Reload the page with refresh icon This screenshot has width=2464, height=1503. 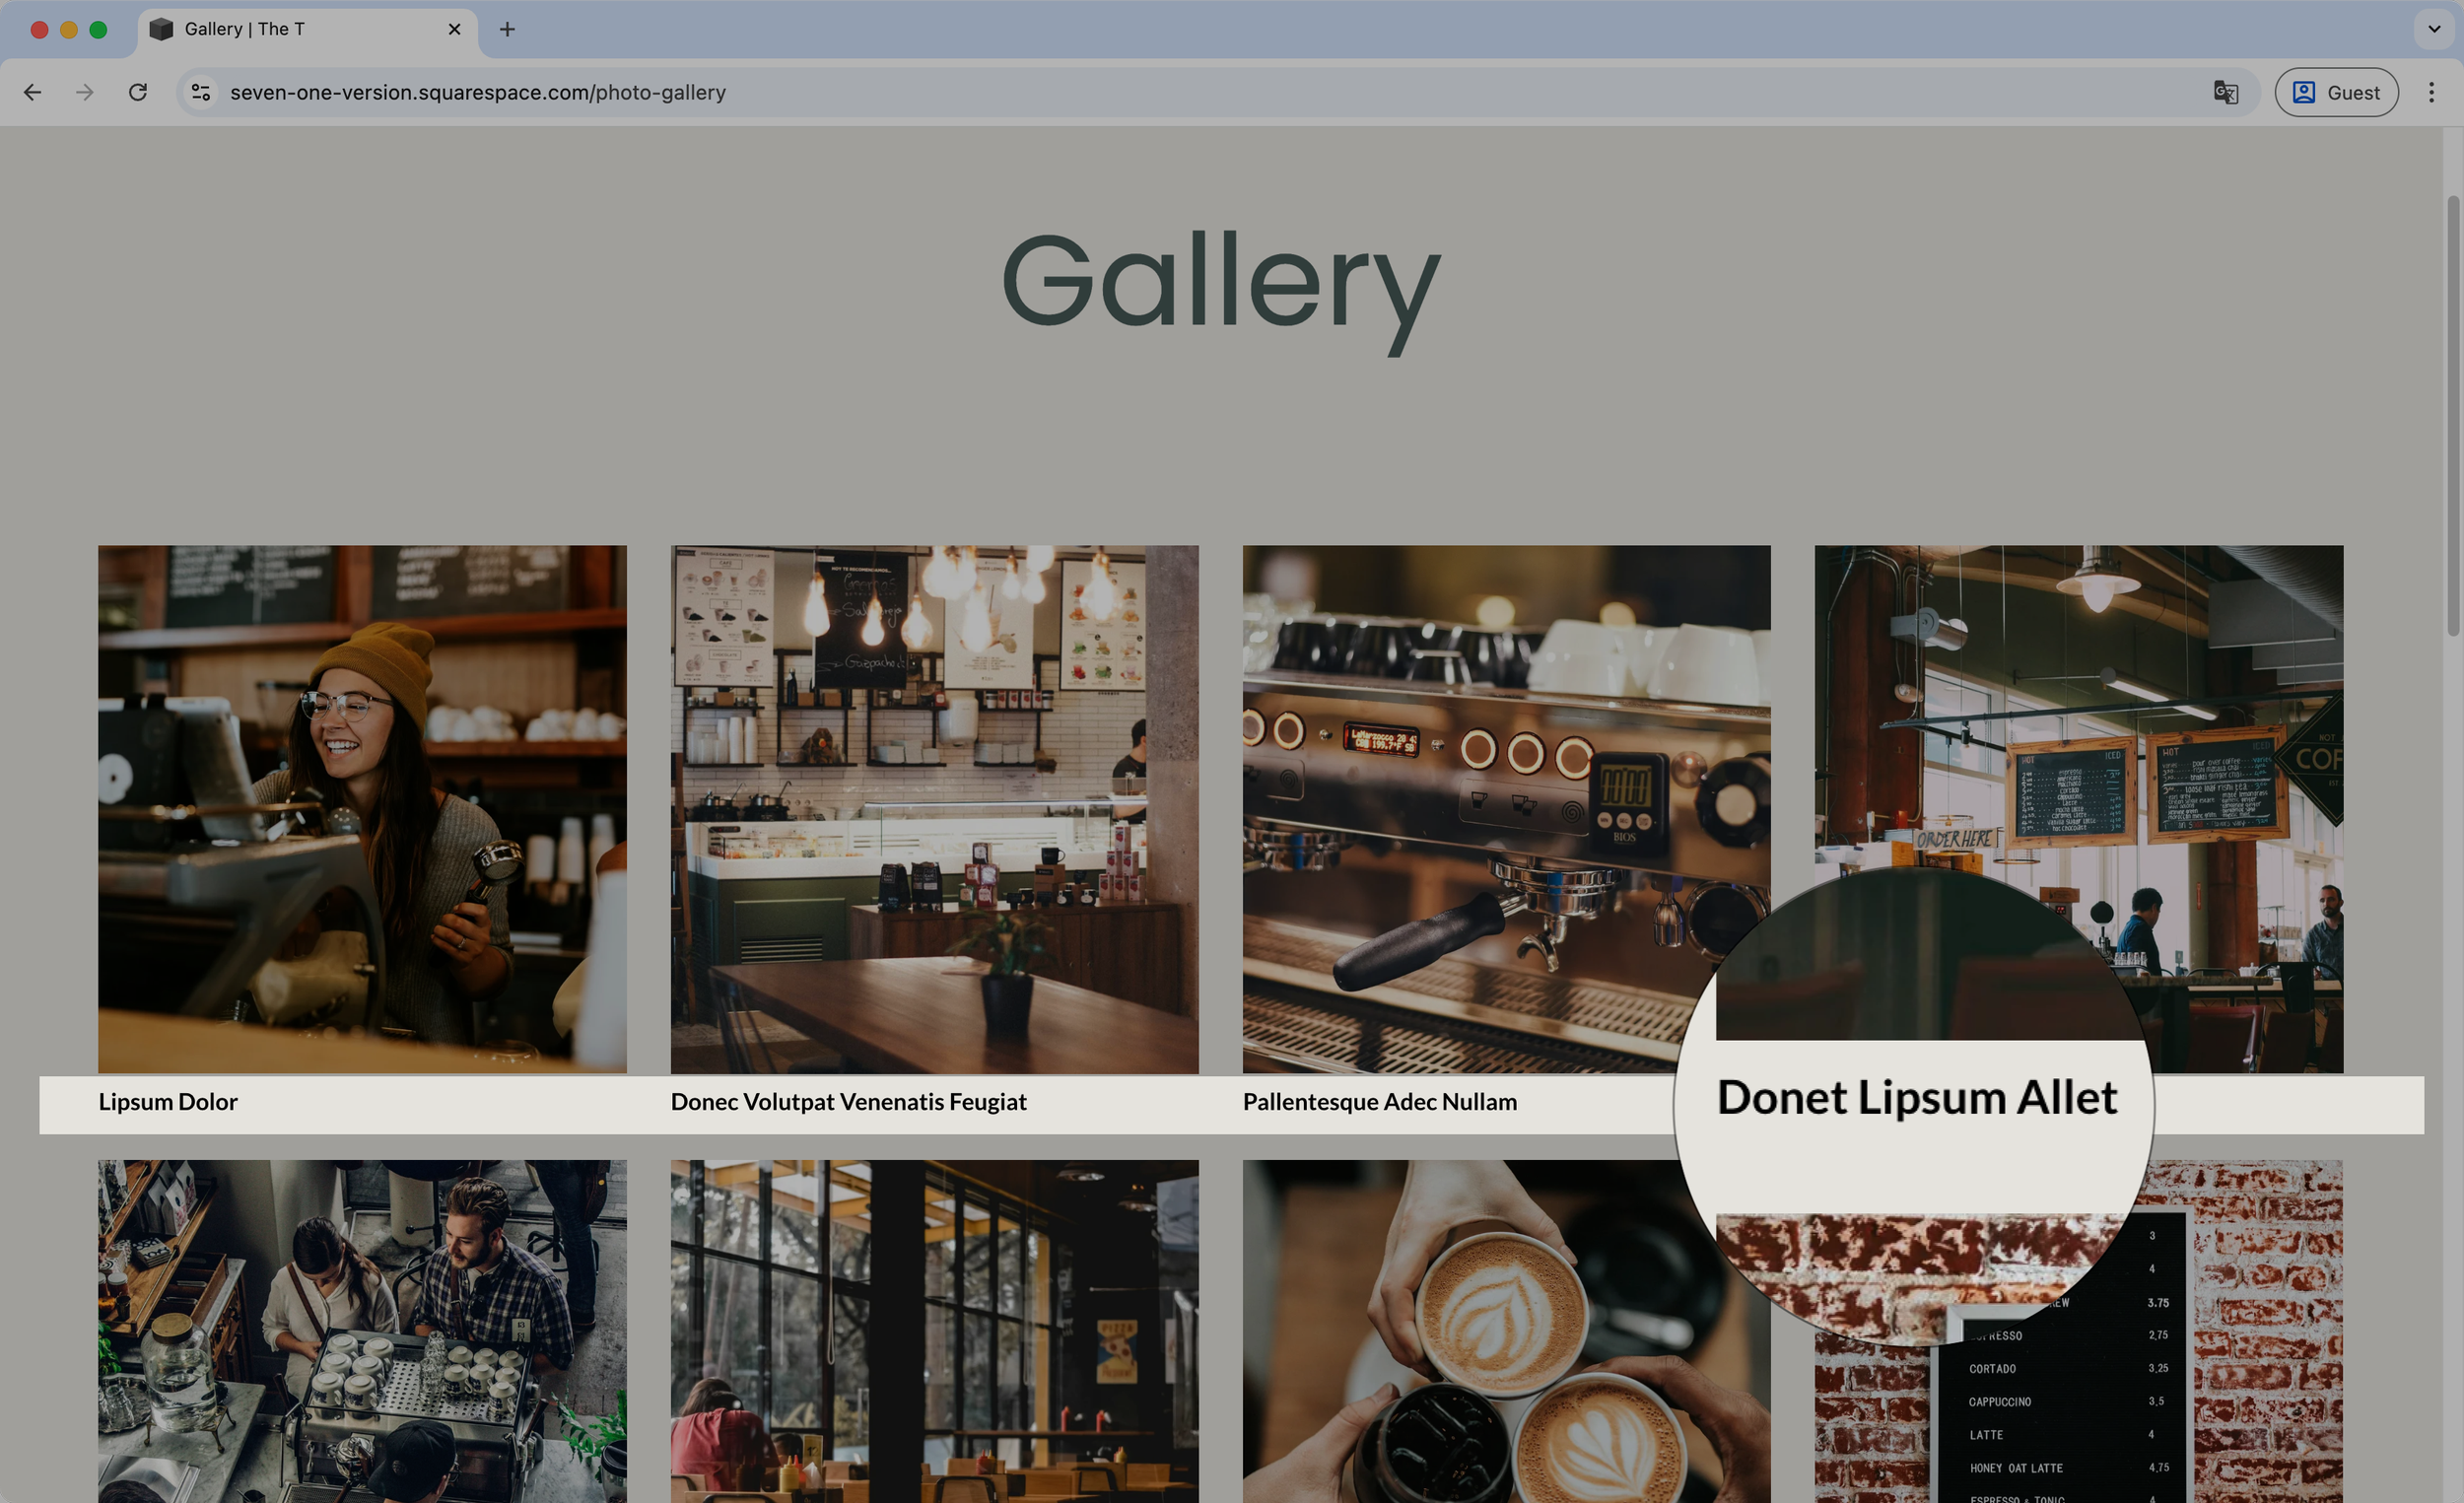coord(138,92)
